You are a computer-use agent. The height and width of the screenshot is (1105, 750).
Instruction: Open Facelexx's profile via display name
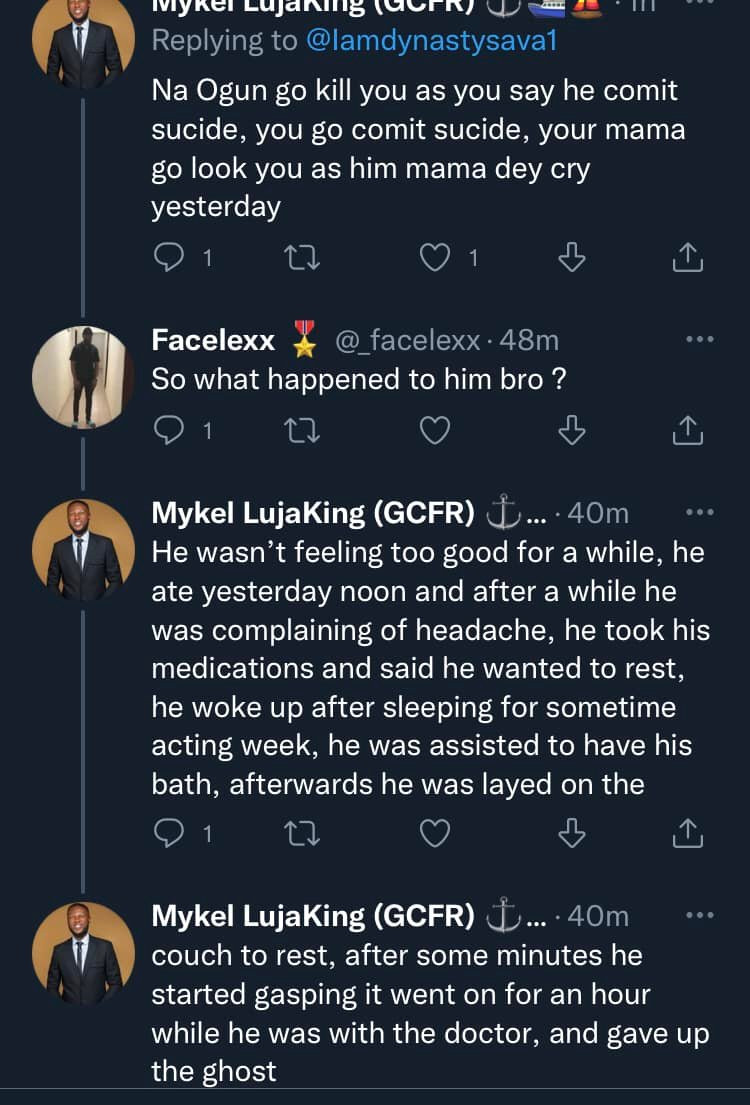click(x=213, y=340)
